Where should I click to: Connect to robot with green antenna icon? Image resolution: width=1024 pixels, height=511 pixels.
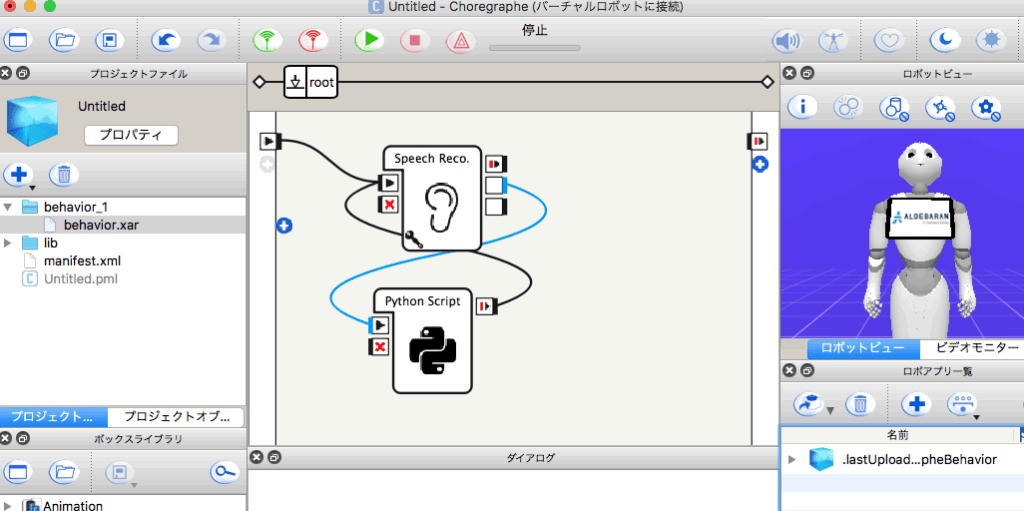point(267,41)
